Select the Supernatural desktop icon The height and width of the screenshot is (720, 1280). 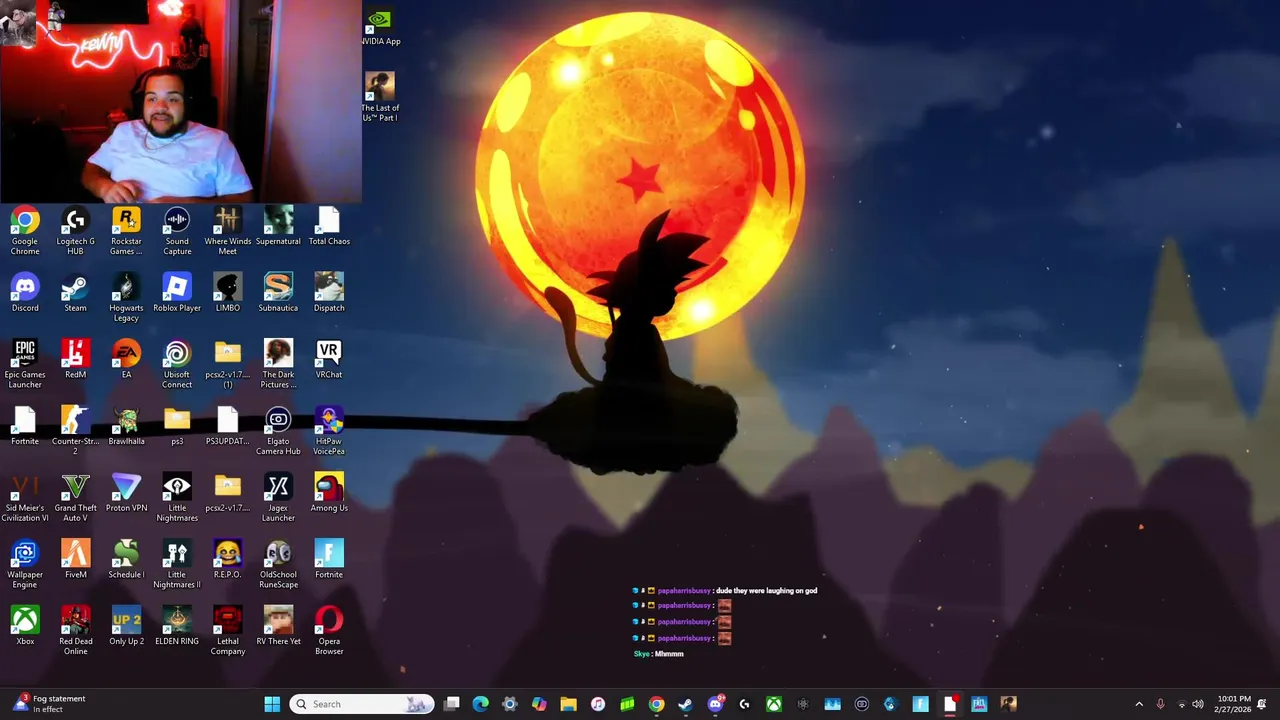pyautogui.click(x=278, y=226)
